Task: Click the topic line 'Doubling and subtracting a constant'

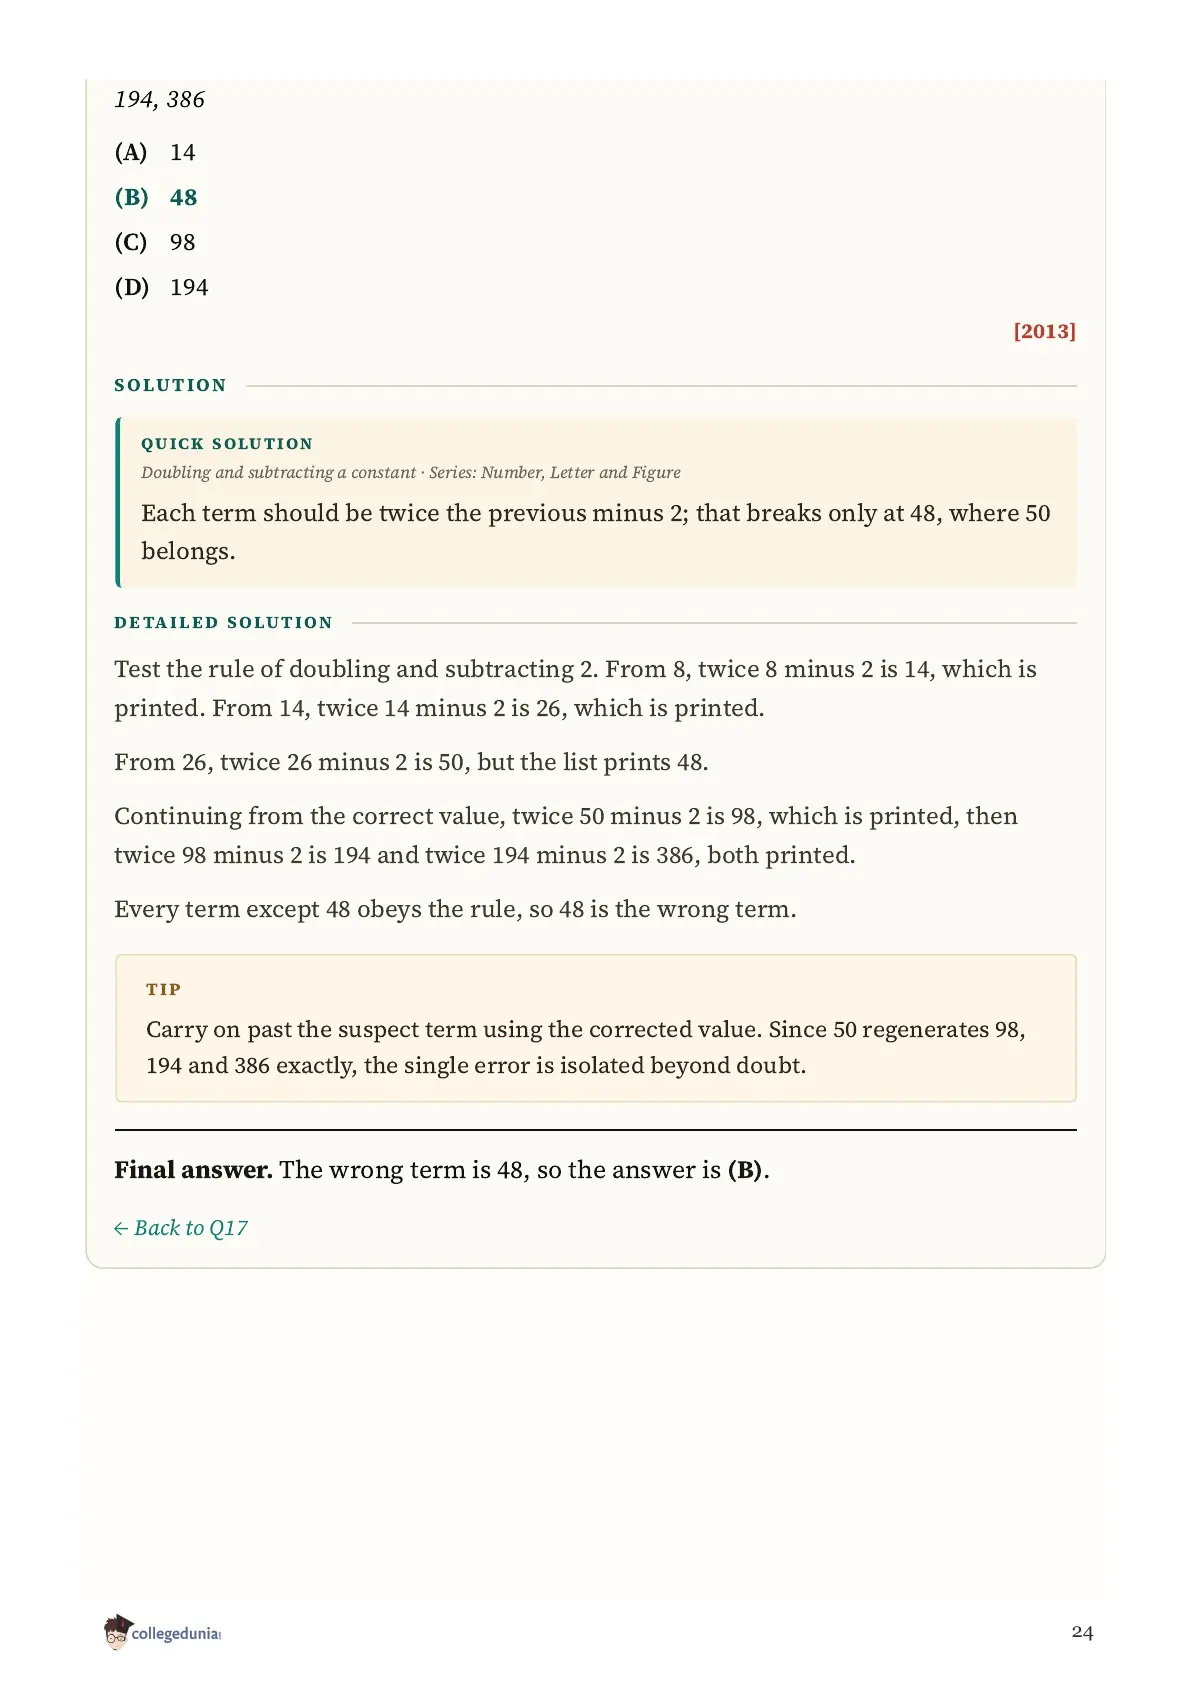Action: coord(278,472)
